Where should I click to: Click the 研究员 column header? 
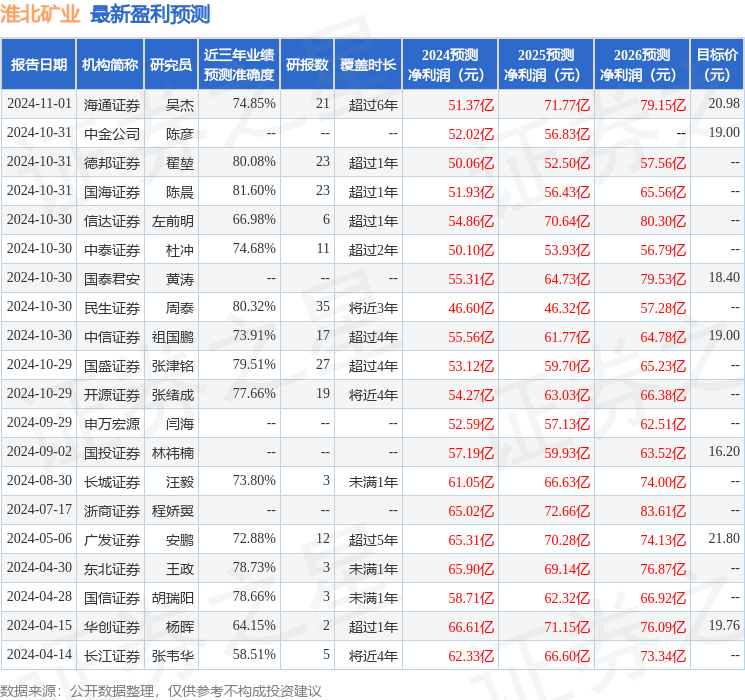click(x=171, y=64)
